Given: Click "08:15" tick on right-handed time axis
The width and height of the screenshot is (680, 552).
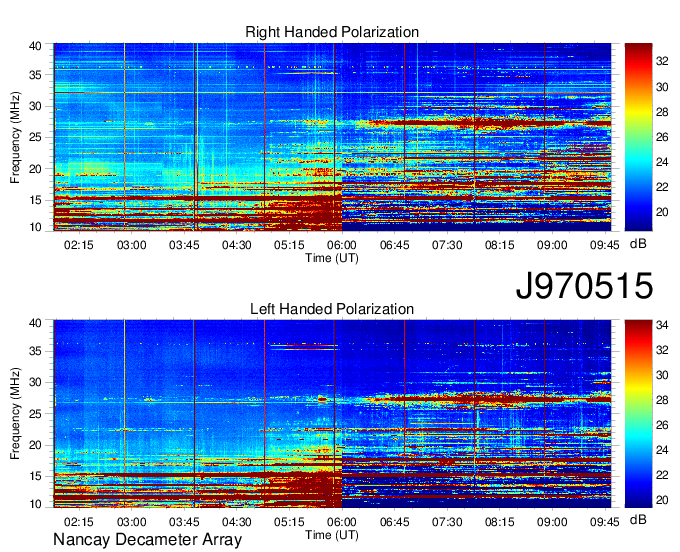Looking at the screenshot, I should [500, 245].
